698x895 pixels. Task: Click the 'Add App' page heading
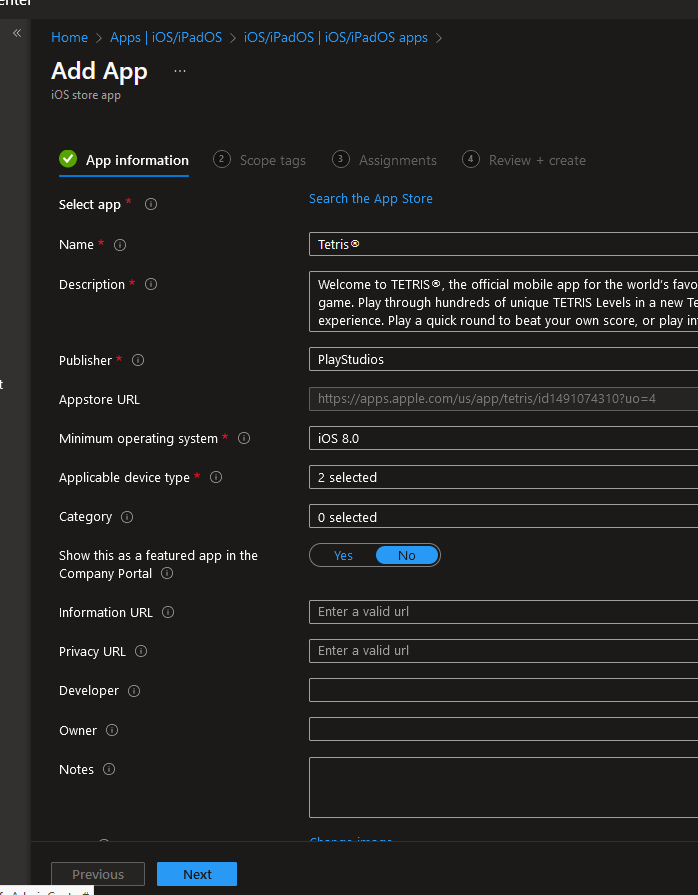99,71
